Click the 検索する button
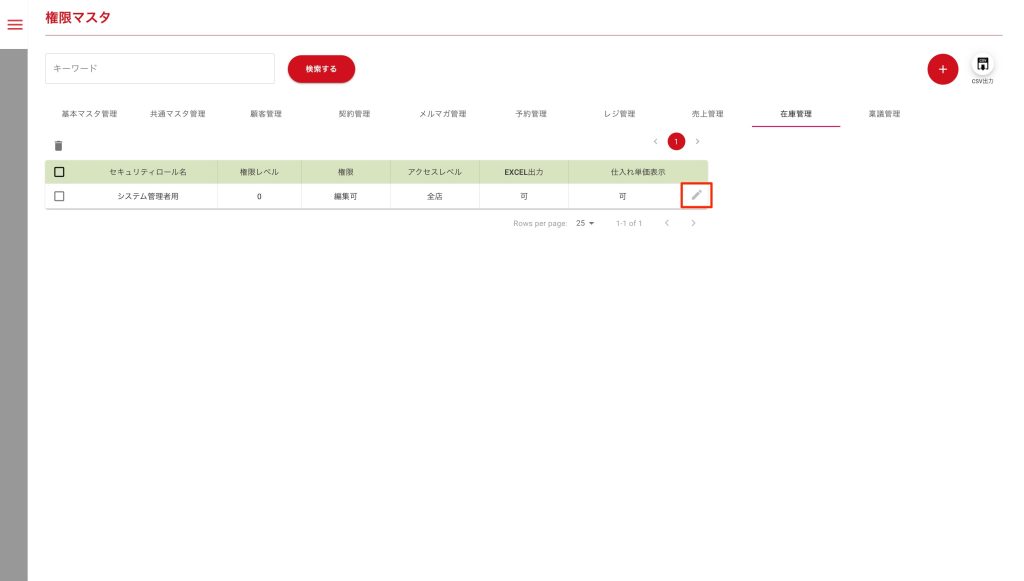The width and height of the screenshot is (1024, 581). tap(321, 69)
